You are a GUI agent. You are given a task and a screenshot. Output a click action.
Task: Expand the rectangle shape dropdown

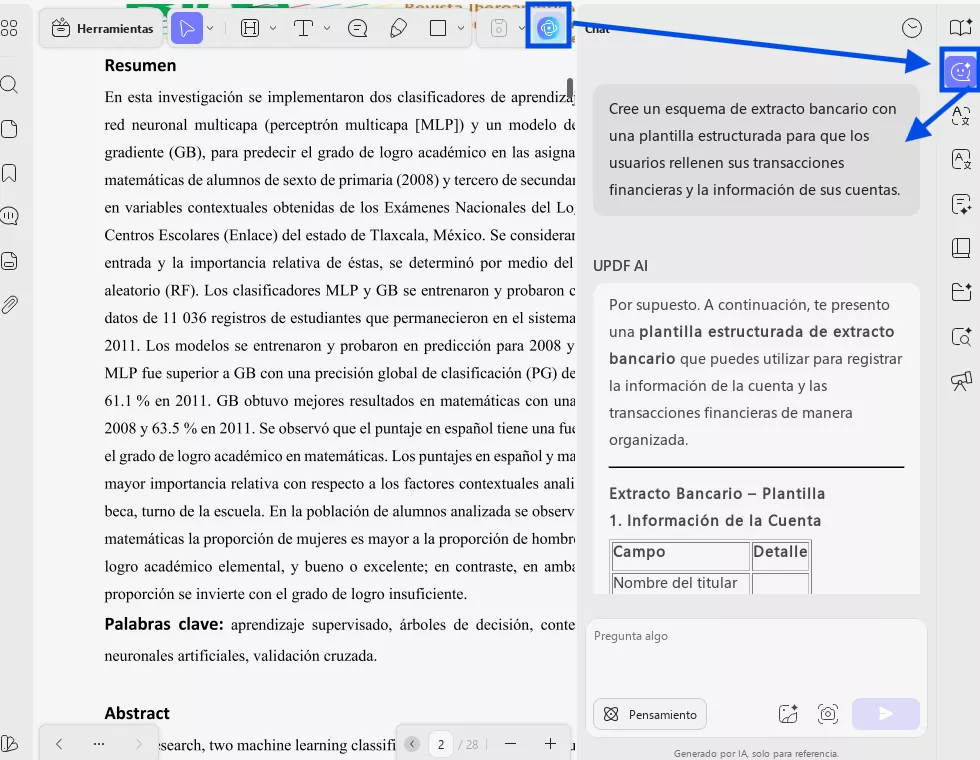tap(461, 28)
